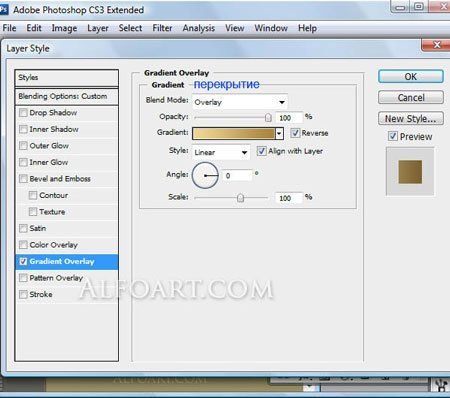Screen dimensions: 450x398
Task: Check the Texture checkbox
Action: pos(33,212)
